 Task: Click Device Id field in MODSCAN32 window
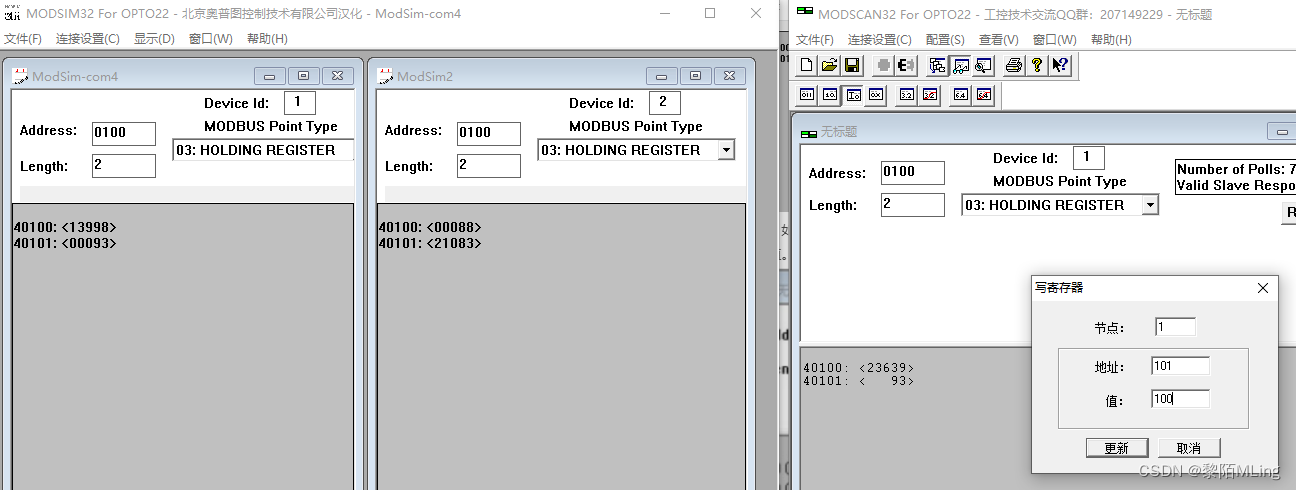1088,157
